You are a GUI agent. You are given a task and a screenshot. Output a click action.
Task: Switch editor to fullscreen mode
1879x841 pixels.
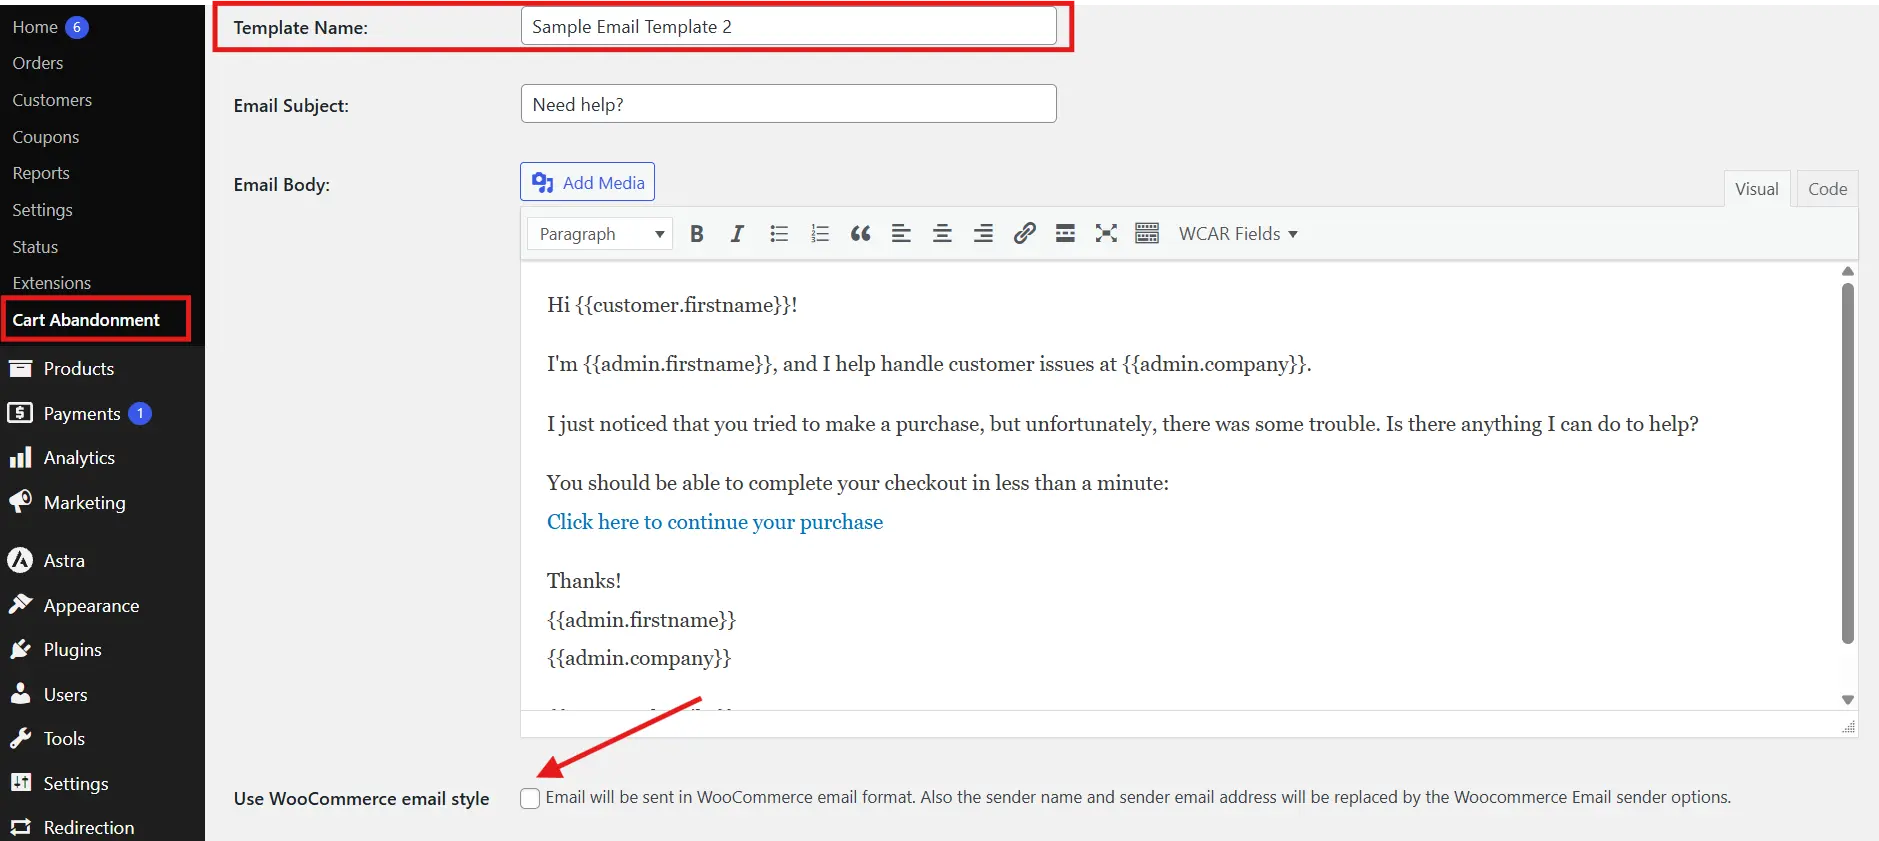(1106, 234)
